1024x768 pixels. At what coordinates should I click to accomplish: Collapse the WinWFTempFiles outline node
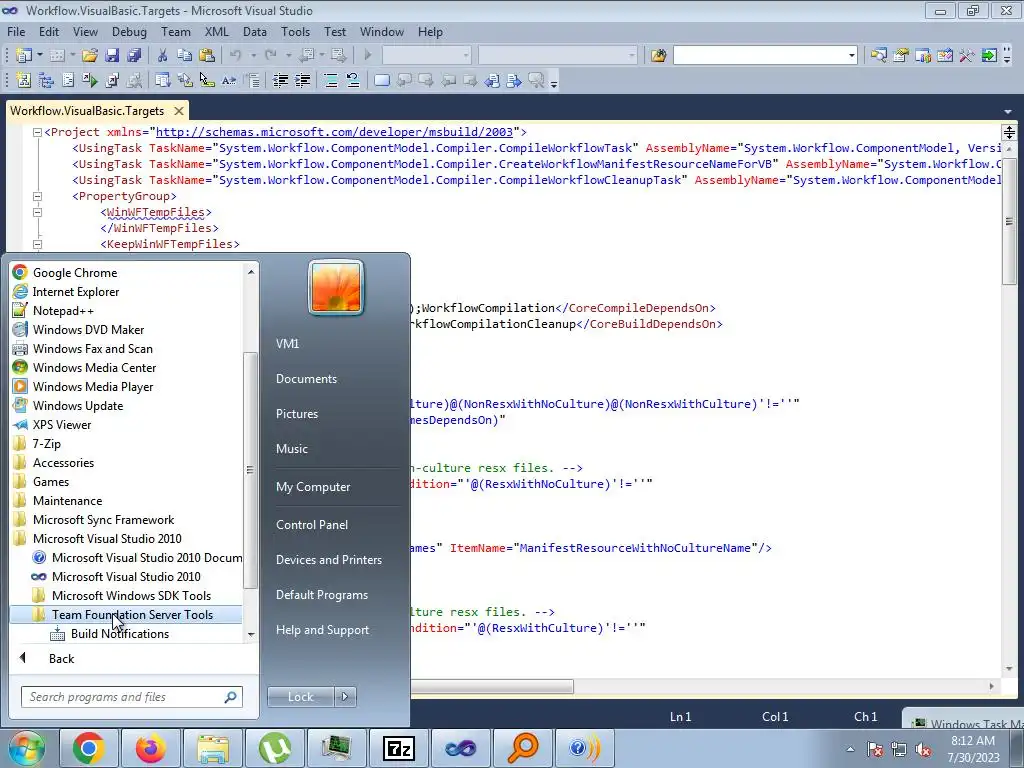point(37,212)
